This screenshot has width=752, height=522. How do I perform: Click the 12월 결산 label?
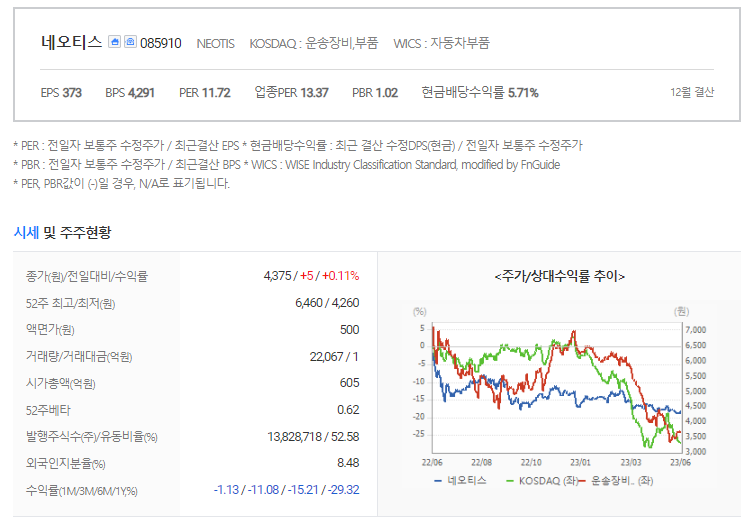(692, 92)
